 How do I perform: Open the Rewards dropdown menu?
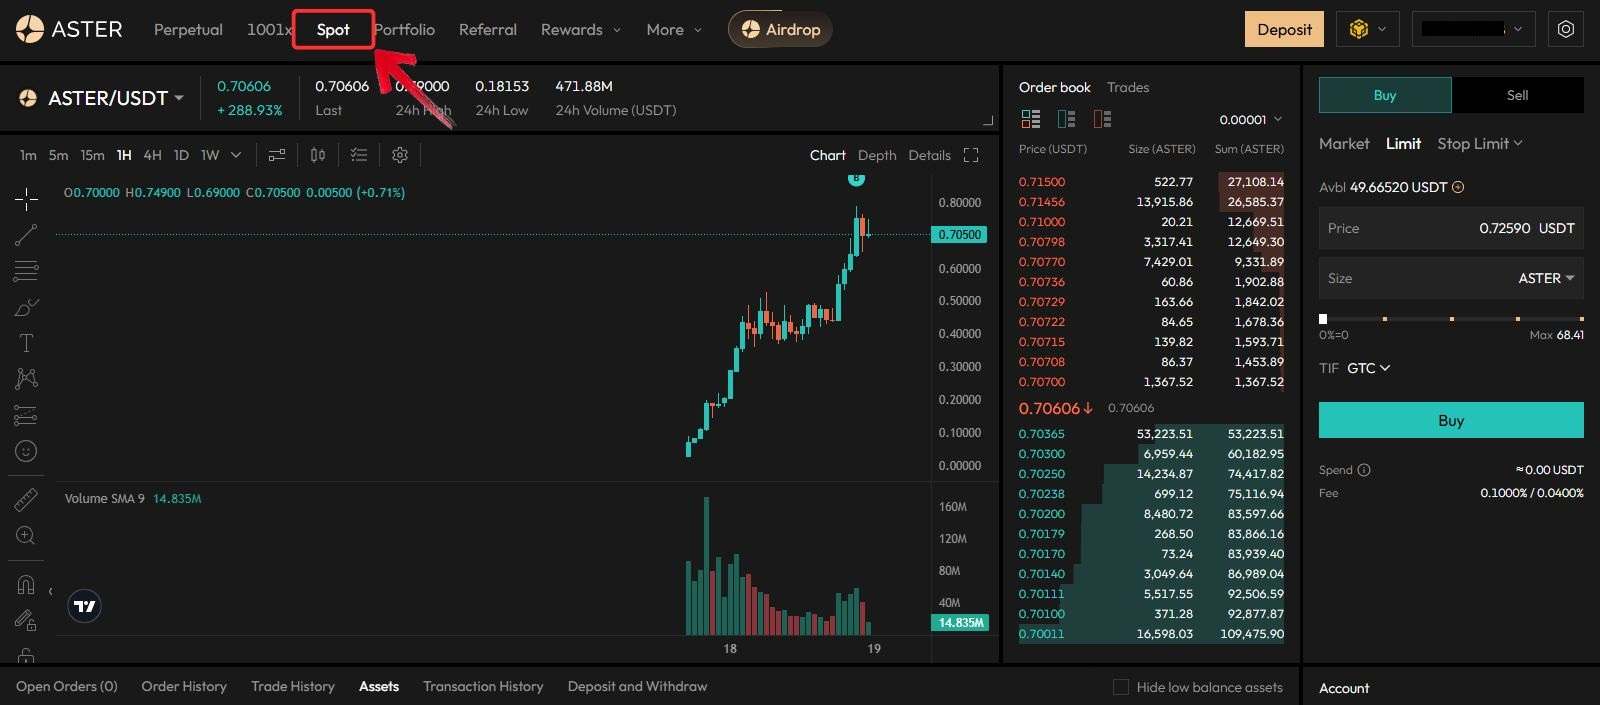581,29
